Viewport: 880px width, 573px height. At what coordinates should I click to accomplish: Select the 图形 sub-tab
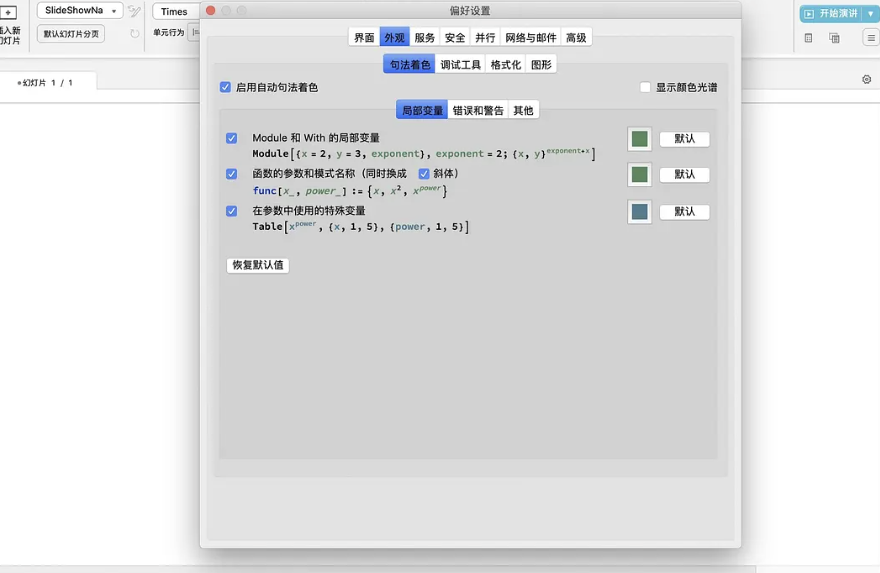[x=541, y=65]
